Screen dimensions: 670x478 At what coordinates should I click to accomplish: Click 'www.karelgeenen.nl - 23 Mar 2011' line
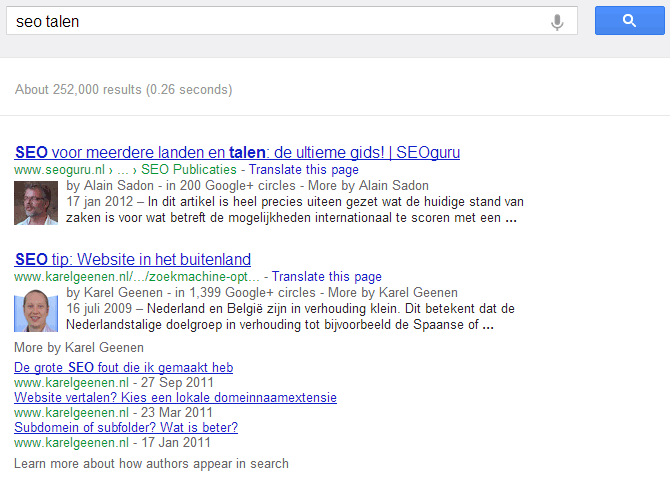click(x=113, y=413)
